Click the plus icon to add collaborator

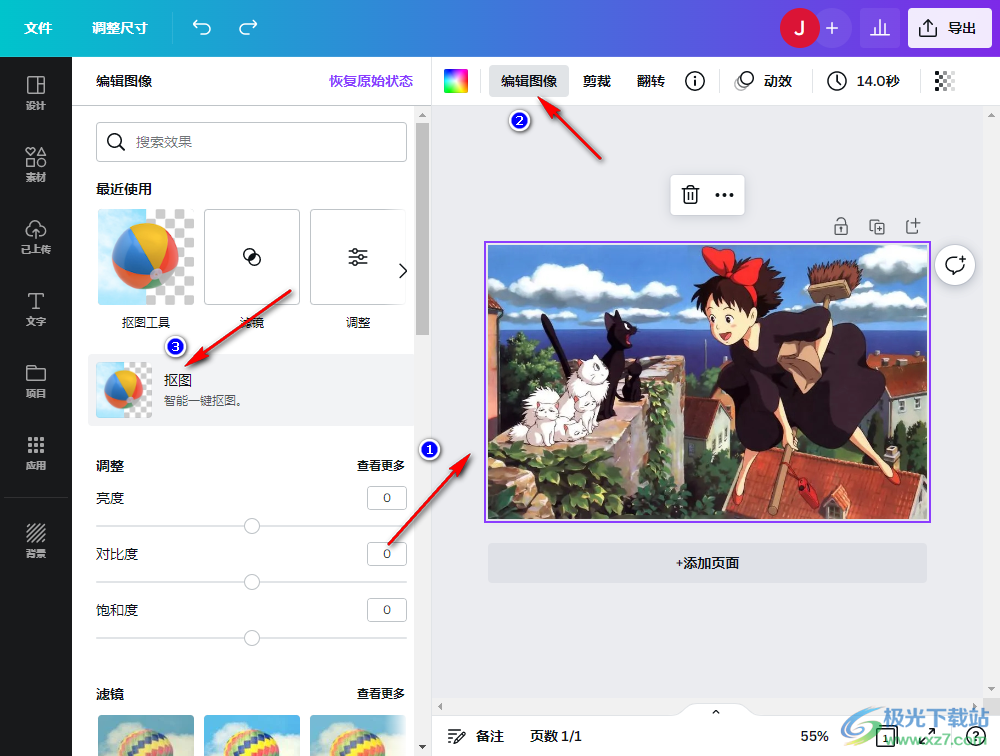tap(832, 28)
